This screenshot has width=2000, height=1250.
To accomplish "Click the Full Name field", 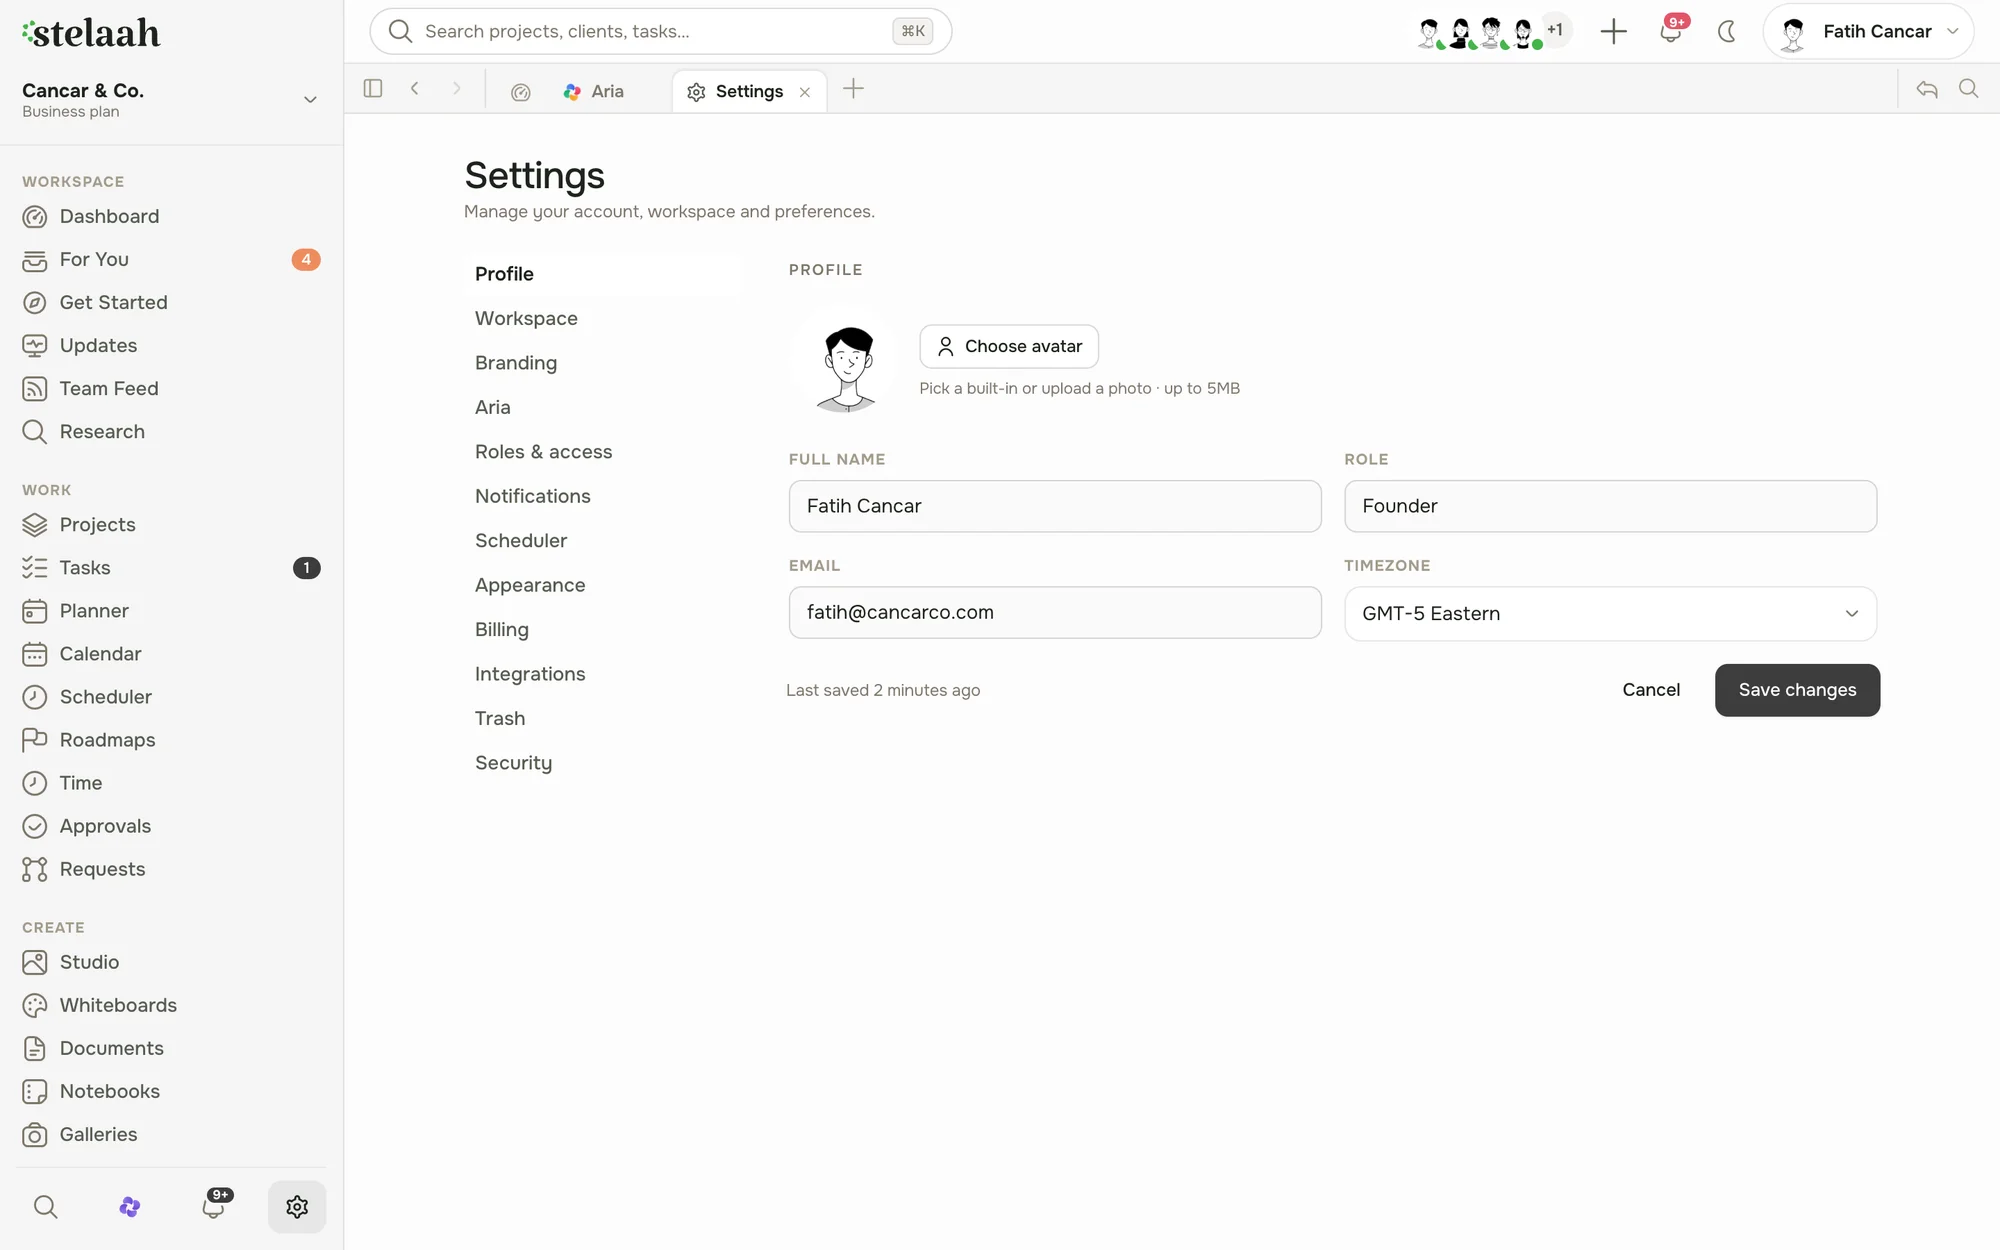I will (x=1055, y=506).
